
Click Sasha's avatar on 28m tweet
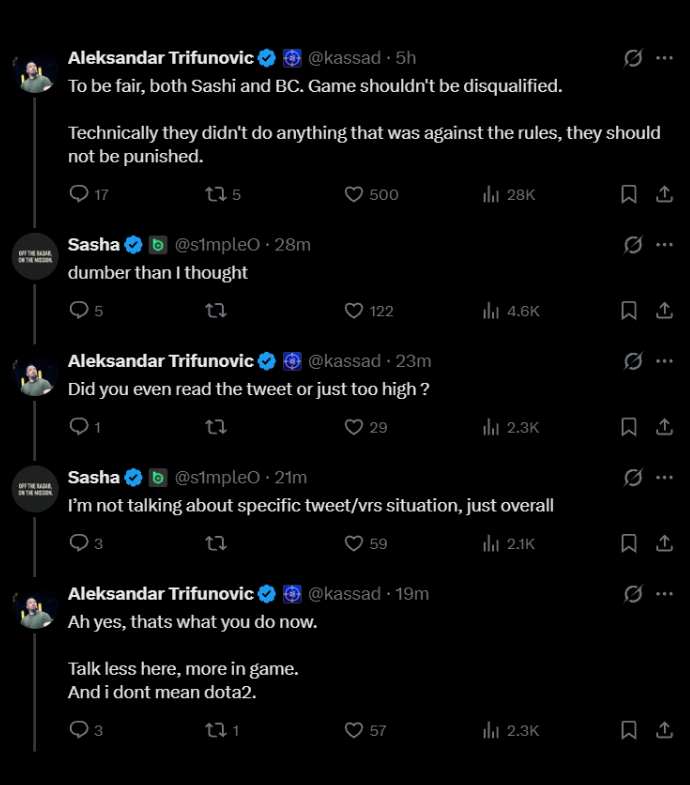coord(35,256)
